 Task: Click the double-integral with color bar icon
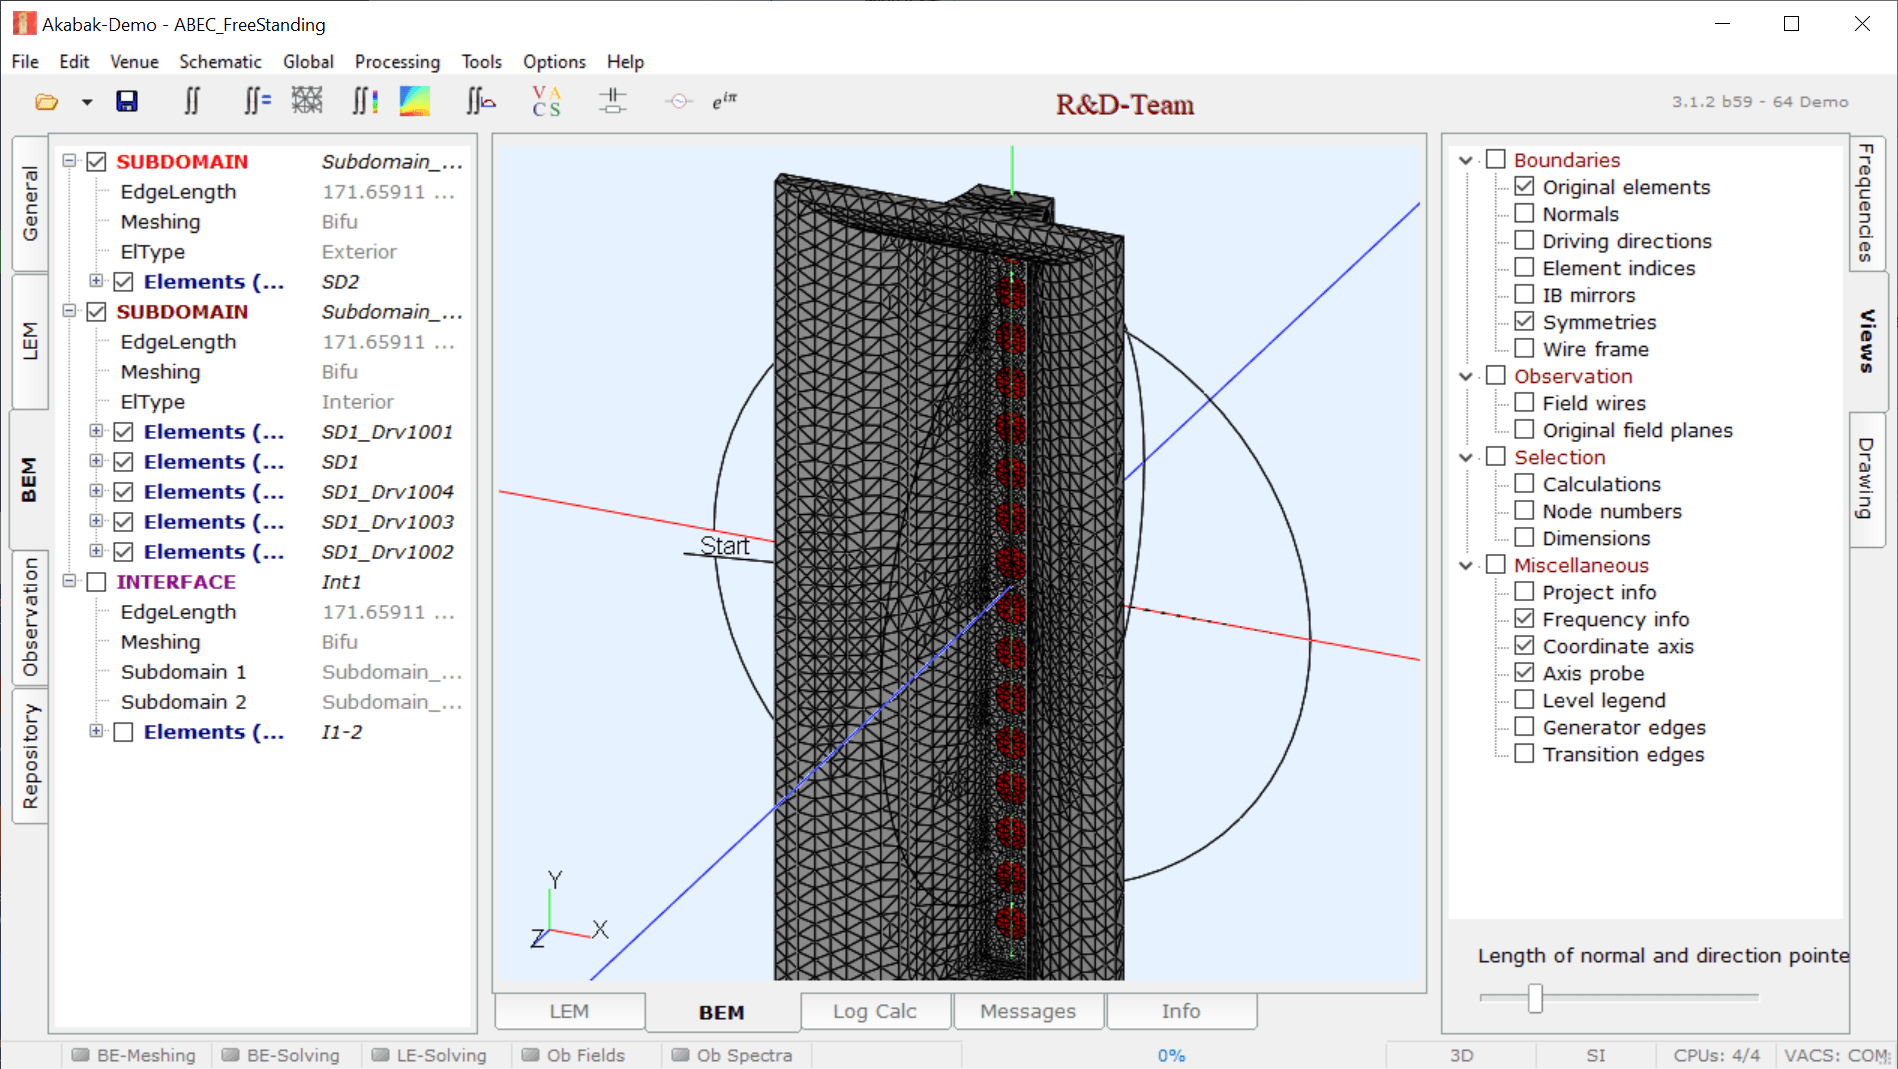click(x=365, y=101)
